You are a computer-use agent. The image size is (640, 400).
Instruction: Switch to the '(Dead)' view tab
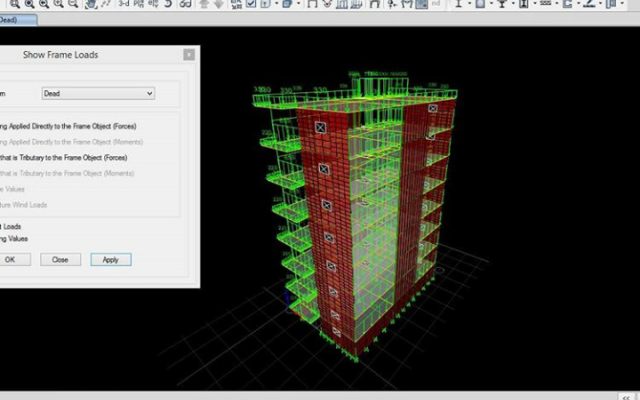click(18, 20)
